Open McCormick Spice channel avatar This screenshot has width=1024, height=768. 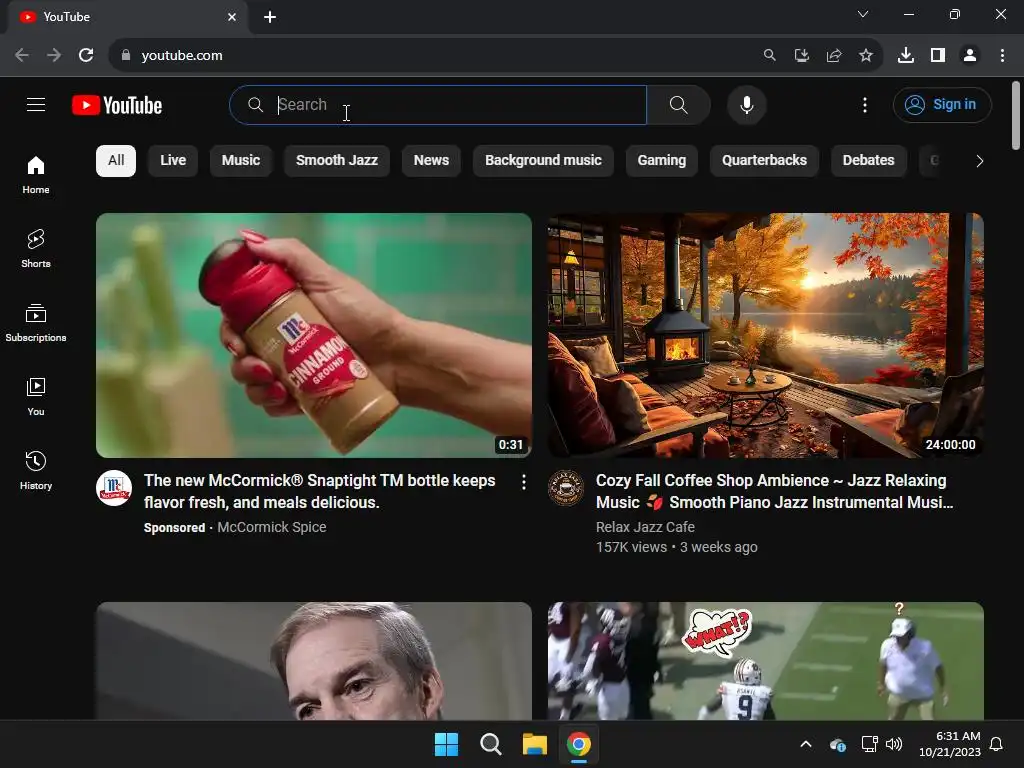coord(114,488)
